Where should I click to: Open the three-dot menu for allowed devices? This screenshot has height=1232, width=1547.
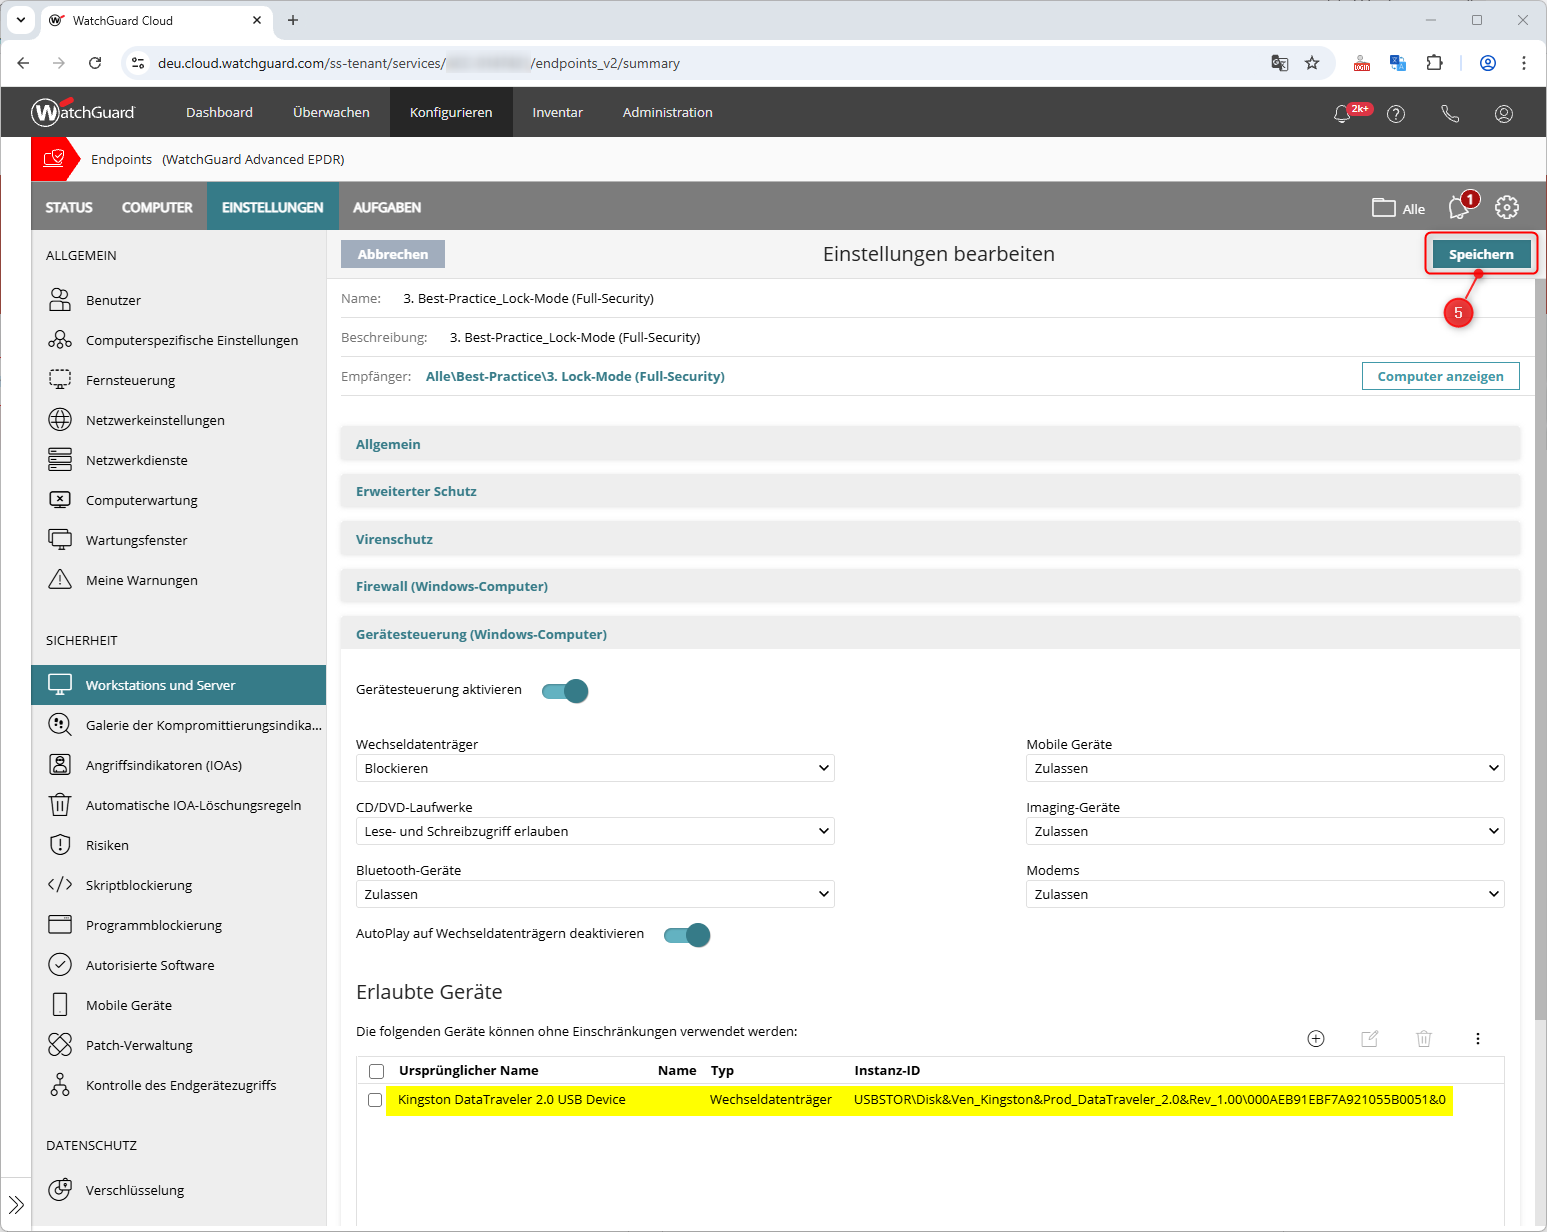pyautogui.click(x=1478, y=1039)
